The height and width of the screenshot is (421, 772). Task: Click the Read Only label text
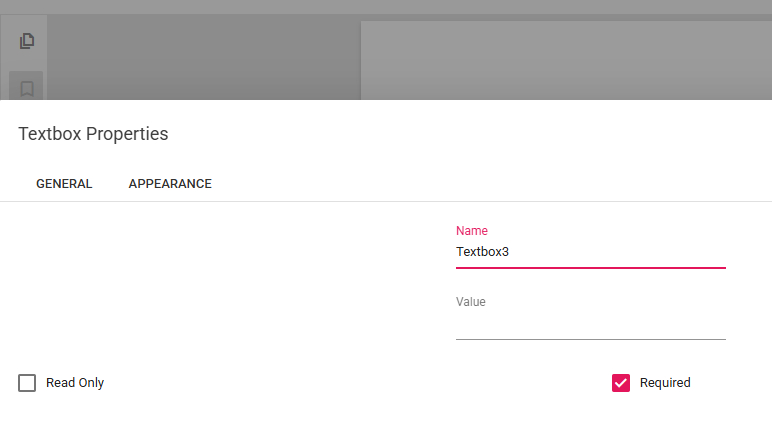click(x=75, y=383)
